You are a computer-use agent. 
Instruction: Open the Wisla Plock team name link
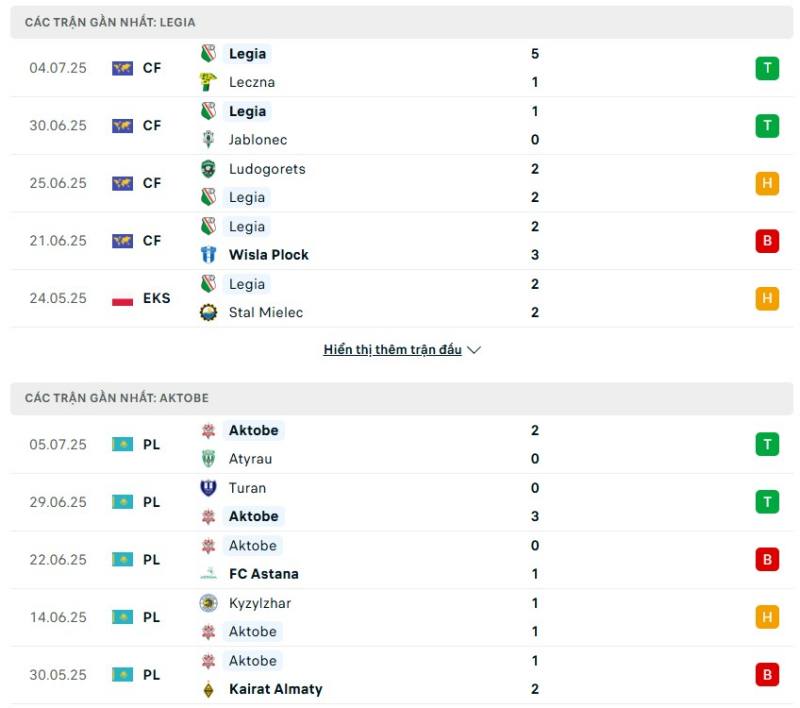[x=269, y=255]
